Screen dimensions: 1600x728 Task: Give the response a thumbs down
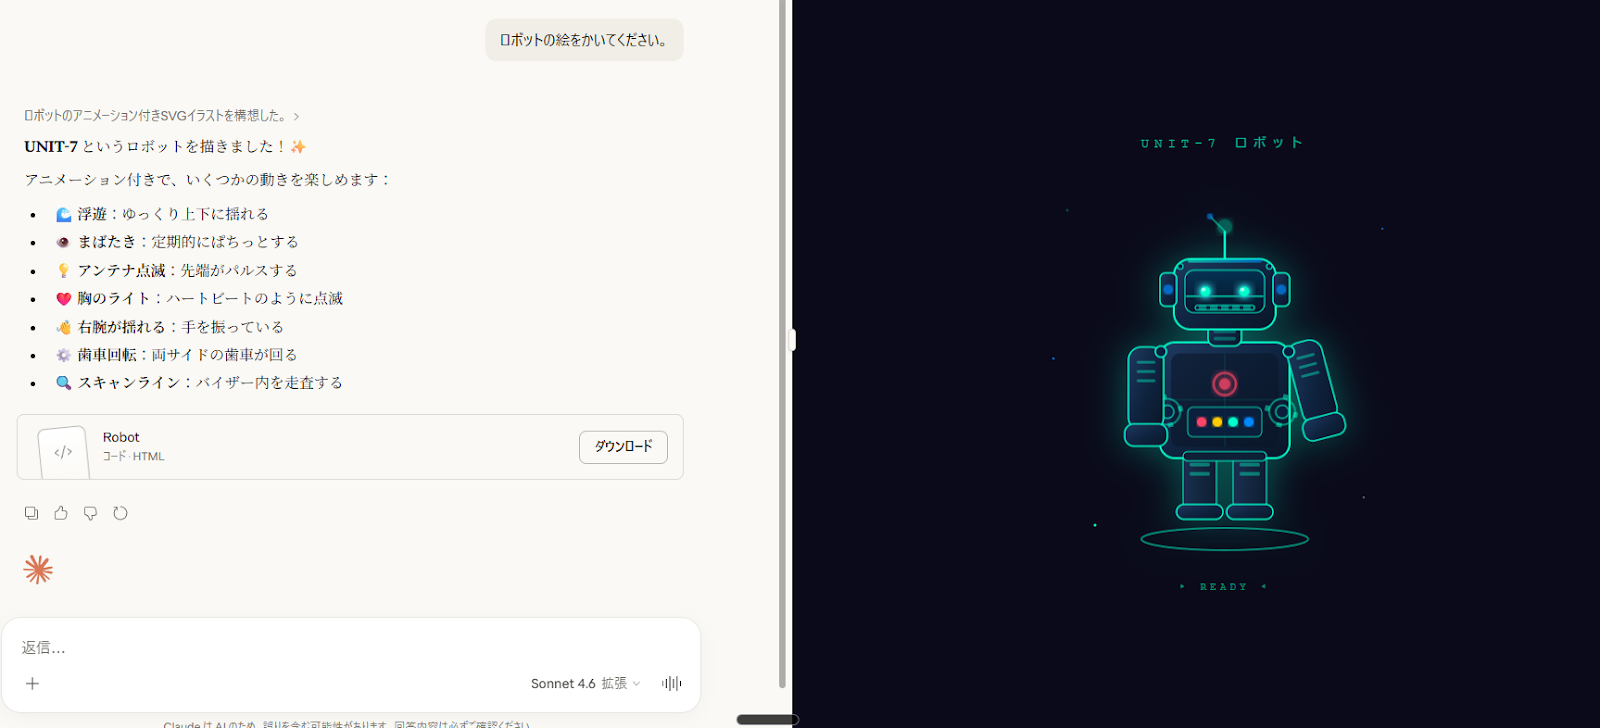pos(90,513)
